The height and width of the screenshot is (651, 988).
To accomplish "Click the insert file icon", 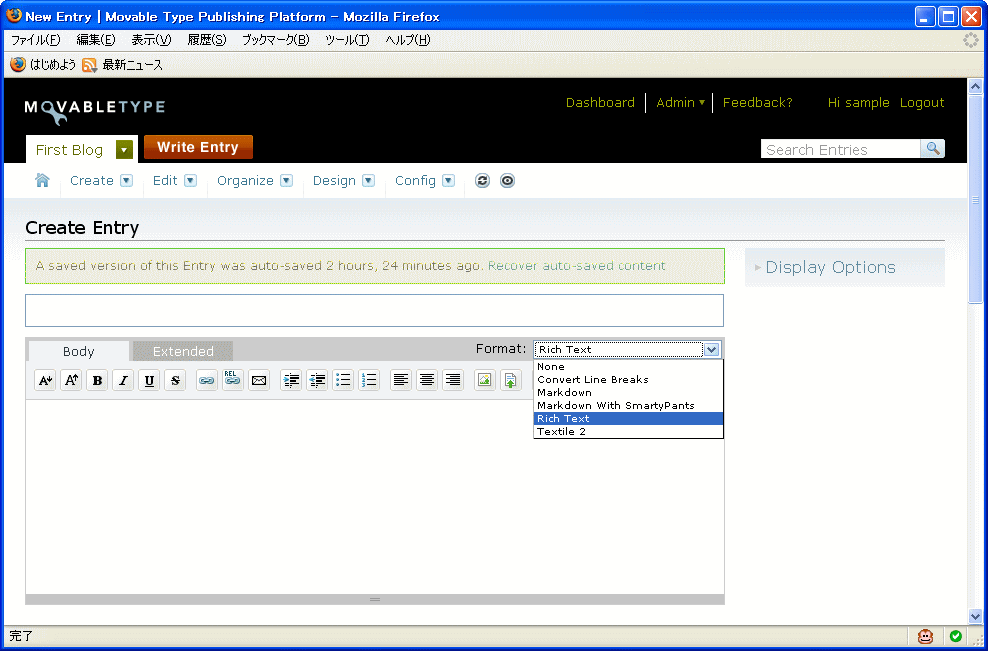I will click(x=510, y=380).
